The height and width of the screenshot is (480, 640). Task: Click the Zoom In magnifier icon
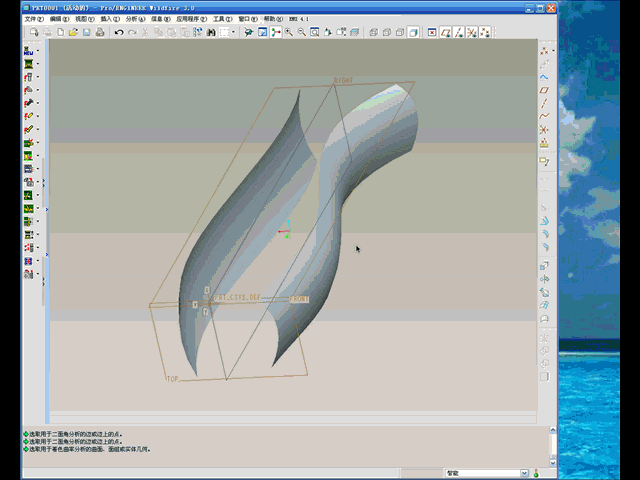click(288, 33)
